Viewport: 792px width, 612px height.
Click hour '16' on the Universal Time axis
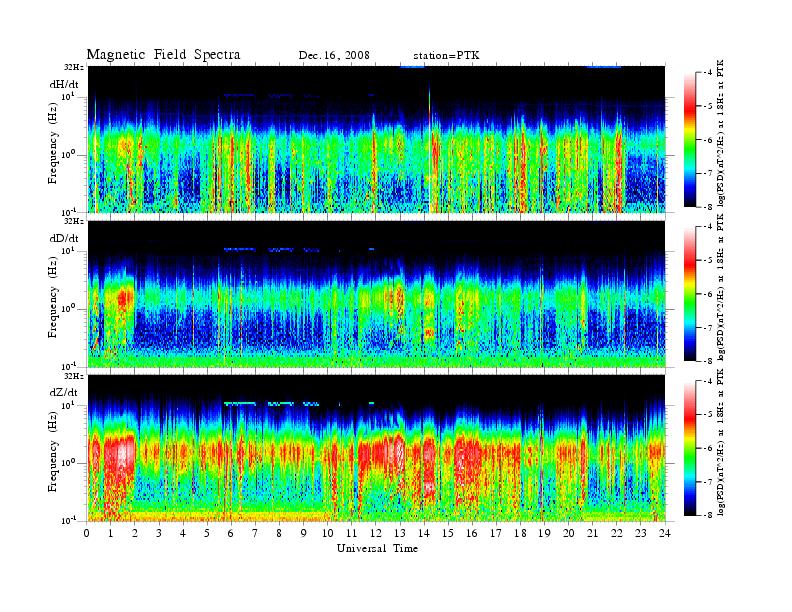tap(472, 534)
